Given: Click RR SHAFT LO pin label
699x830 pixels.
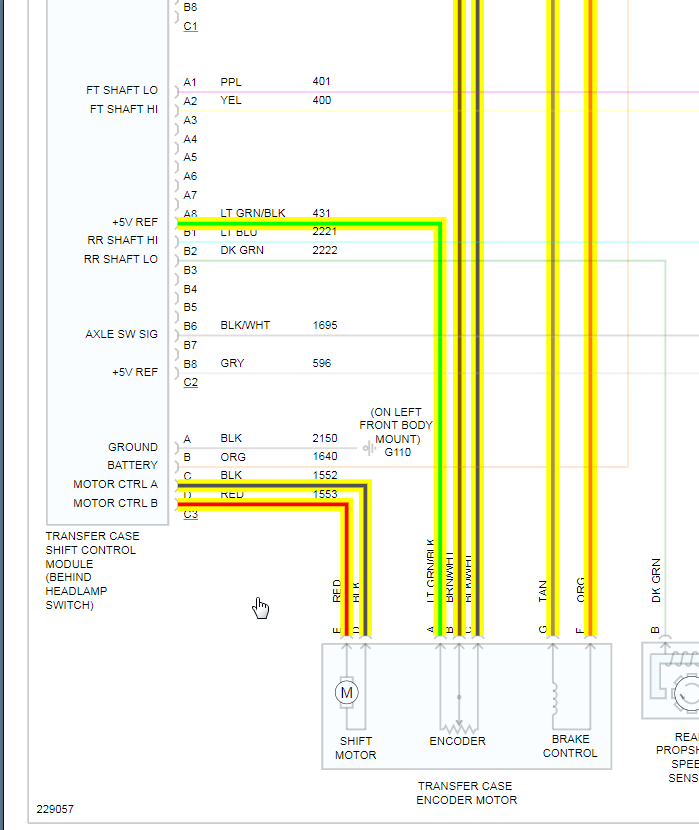Looking at the screenshot, I should 121,259.
